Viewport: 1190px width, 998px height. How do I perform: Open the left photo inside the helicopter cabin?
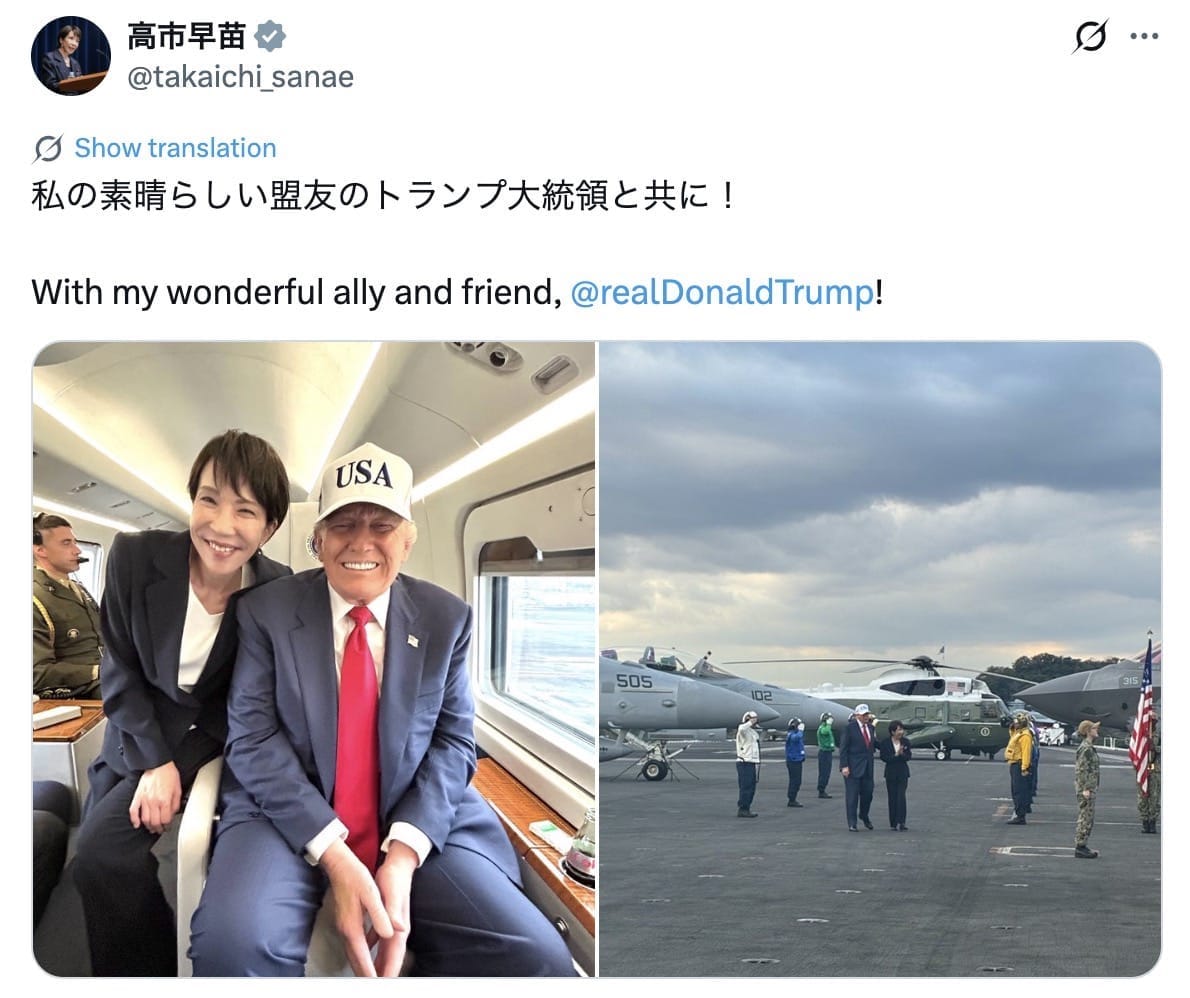[x=314, y=659]
